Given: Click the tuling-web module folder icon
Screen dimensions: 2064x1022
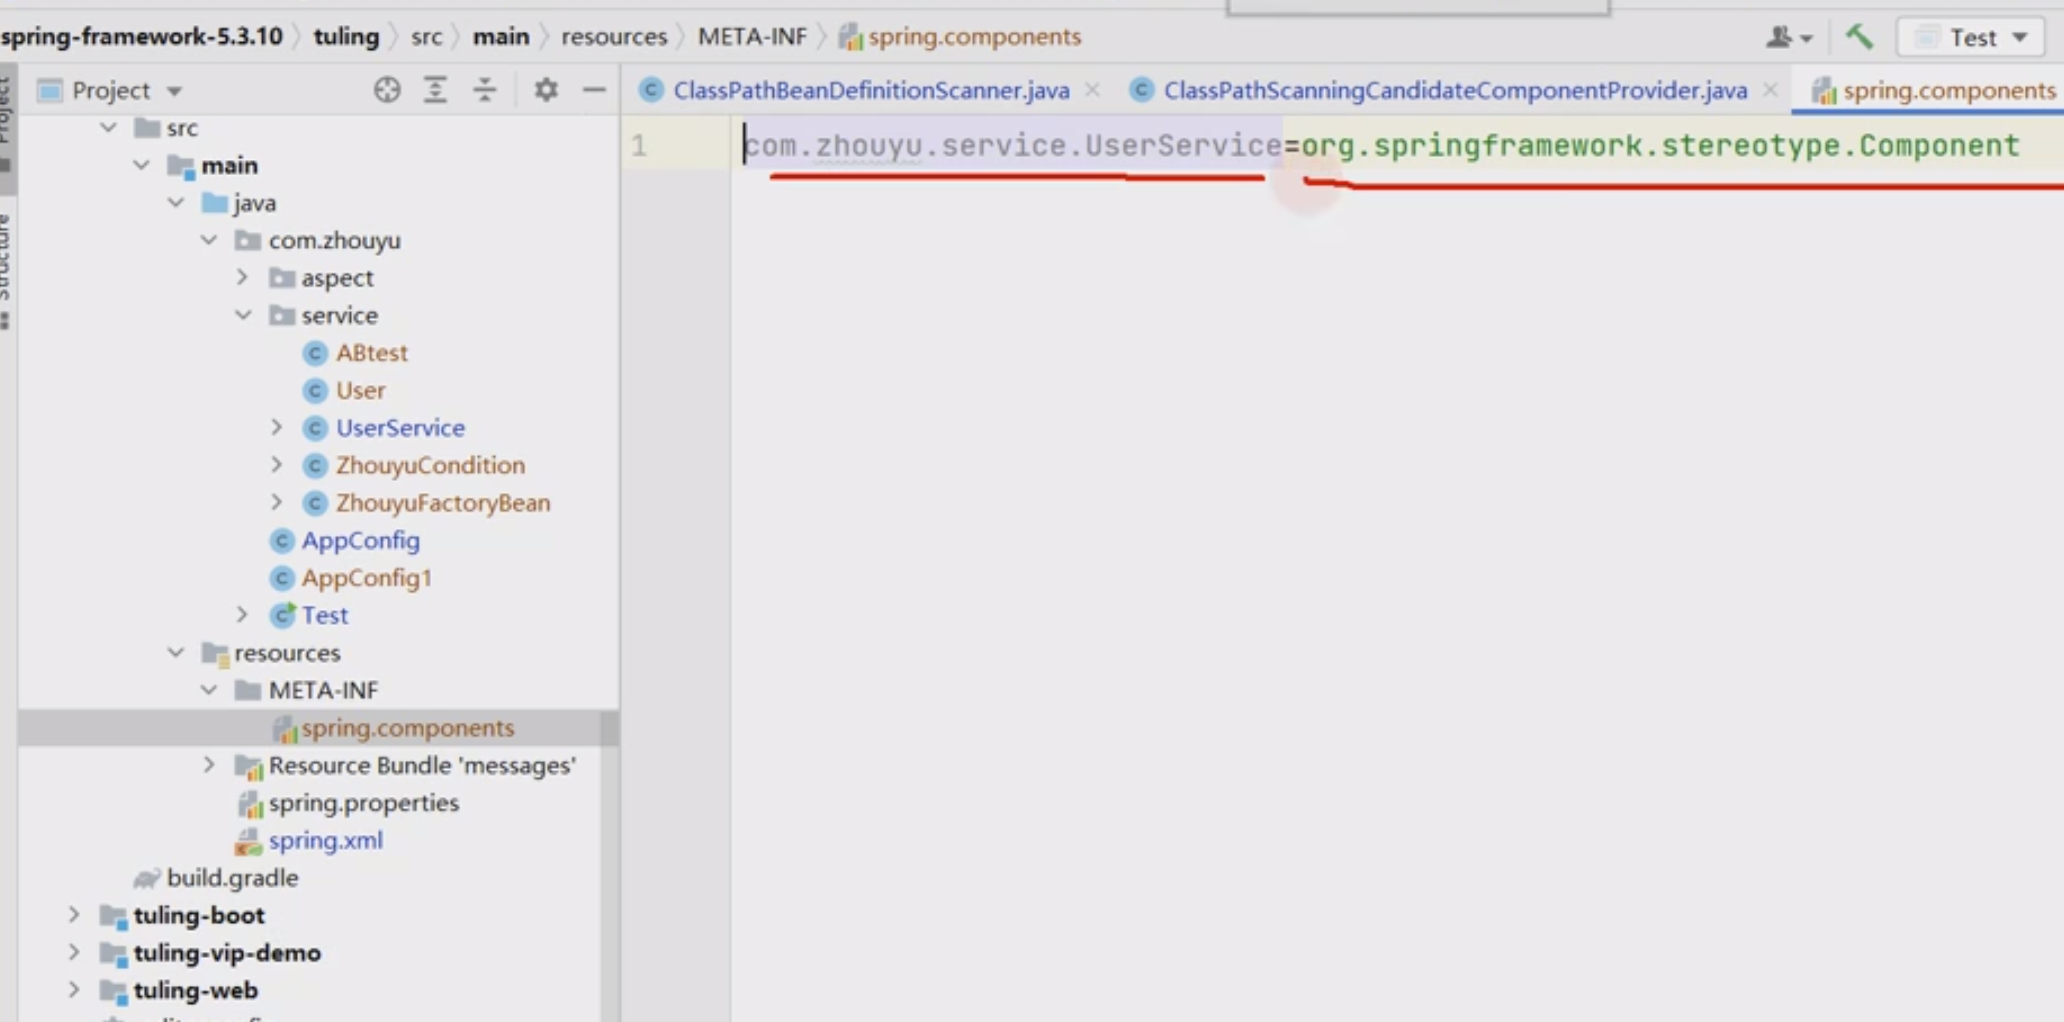Looking at the screenshot, I should [x=114, y=991].
